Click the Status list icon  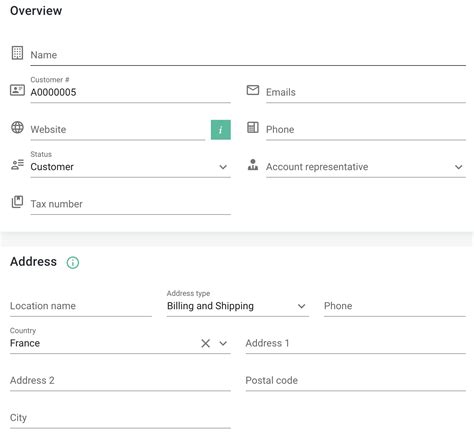pos(17,165)
